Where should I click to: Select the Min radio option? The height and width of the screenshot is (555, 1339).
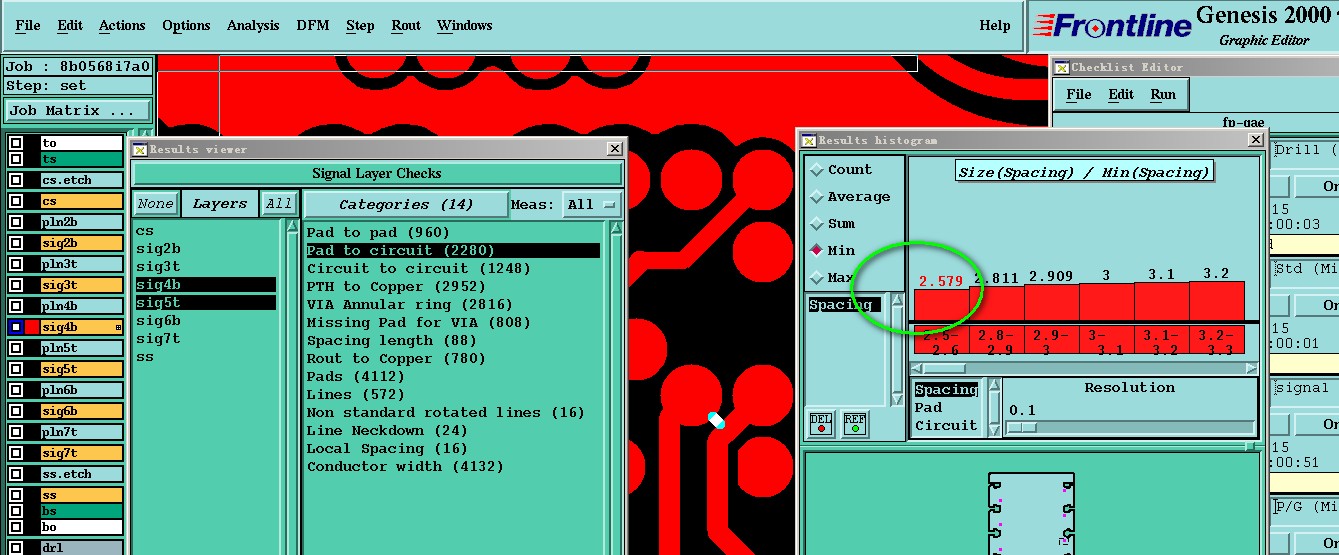[x=817, y=251]
